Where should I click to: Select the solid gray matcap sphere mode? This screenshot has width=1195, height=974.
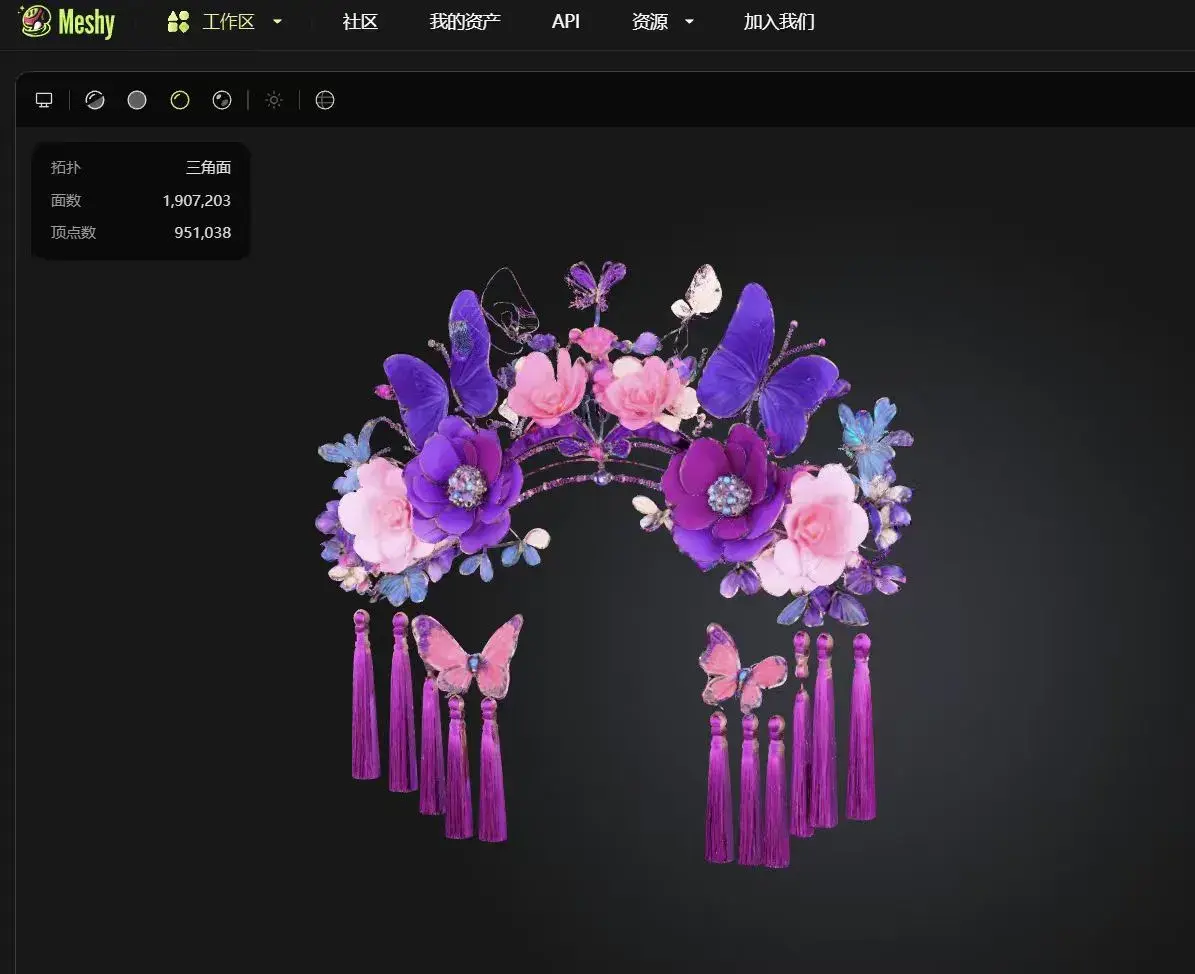[x=137, y=99]
